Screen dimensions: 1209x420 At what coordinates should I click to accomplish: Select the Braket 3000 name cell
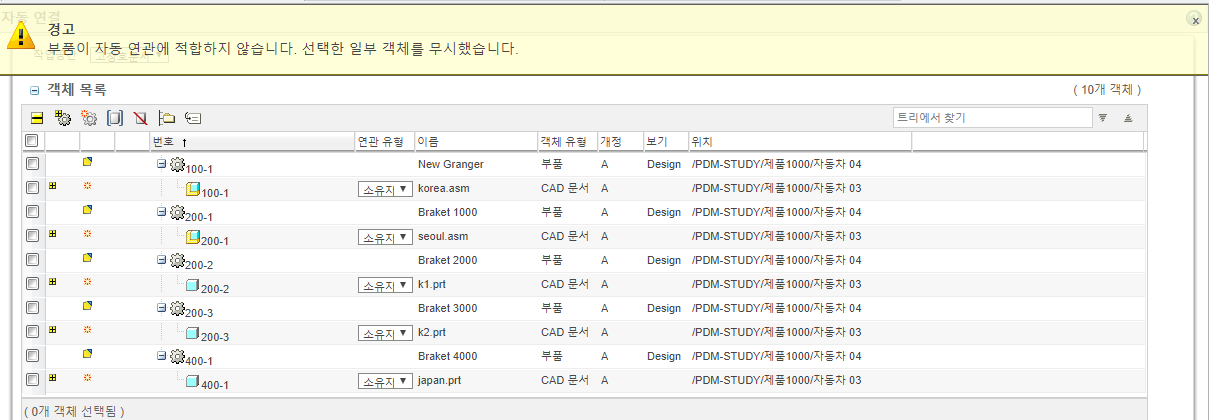point(447,308)
